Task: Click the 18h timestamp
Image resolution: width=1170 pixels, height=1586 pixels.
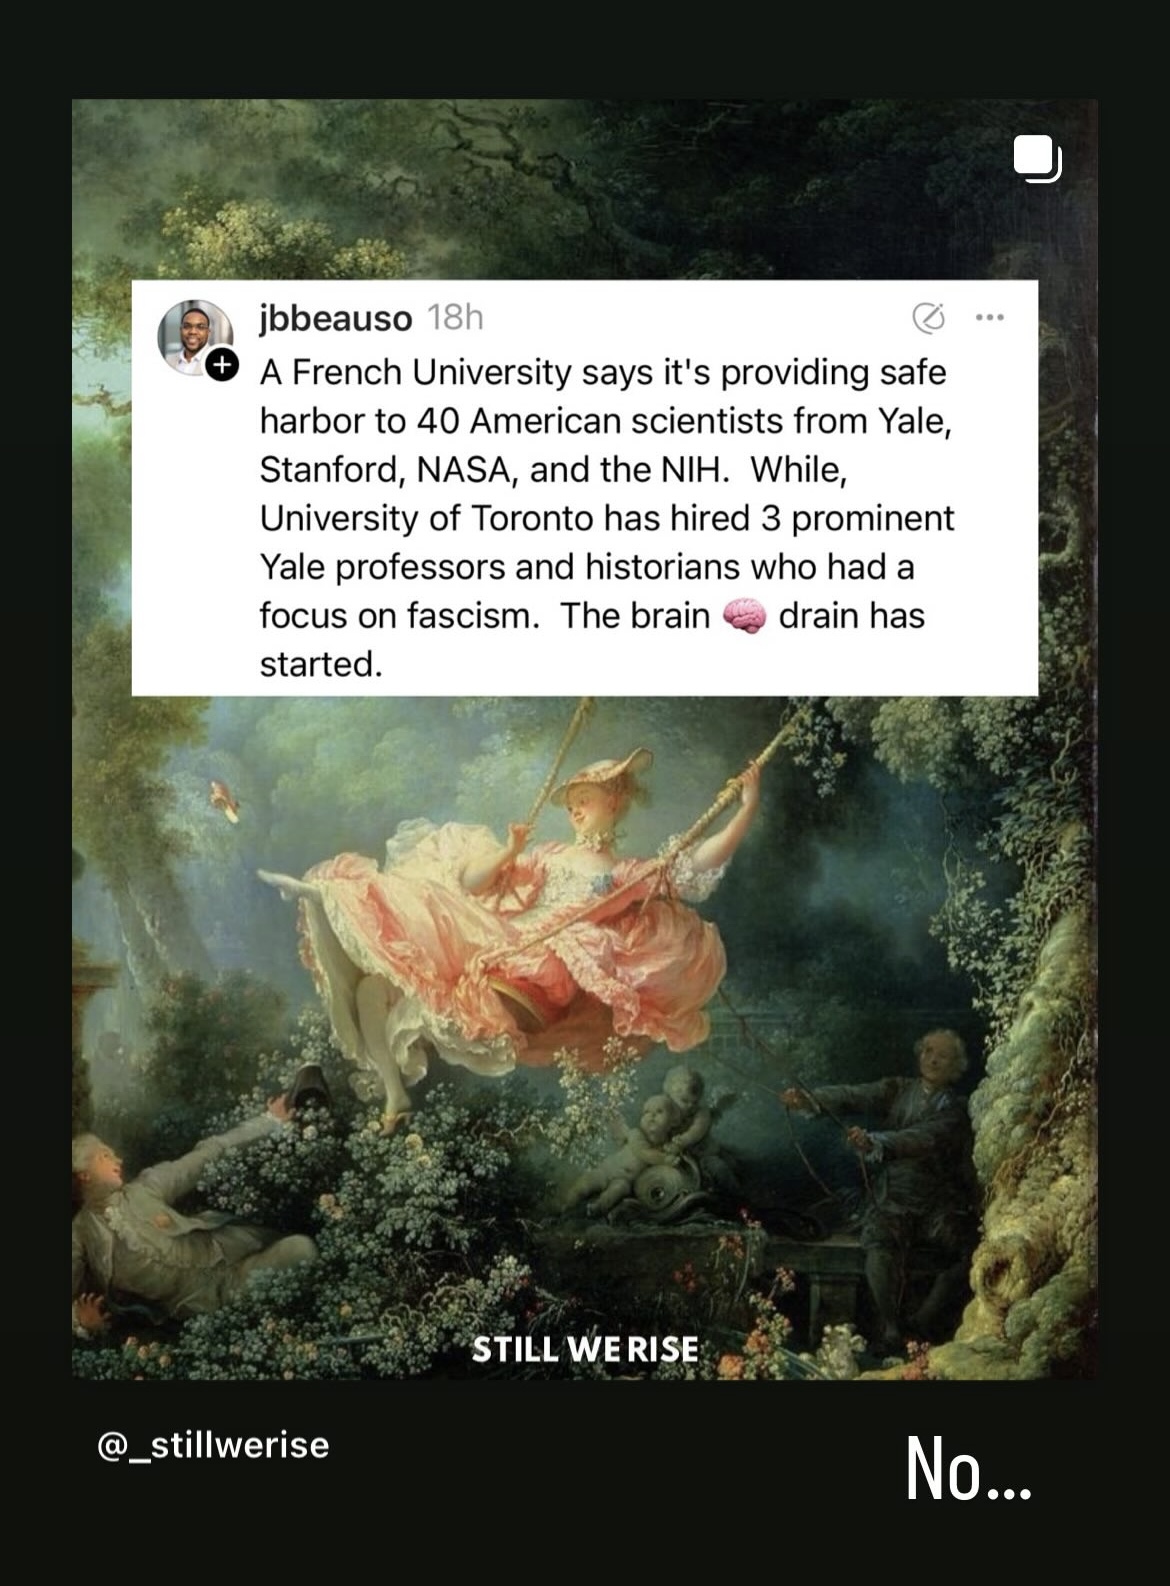Action: (455, 318)
